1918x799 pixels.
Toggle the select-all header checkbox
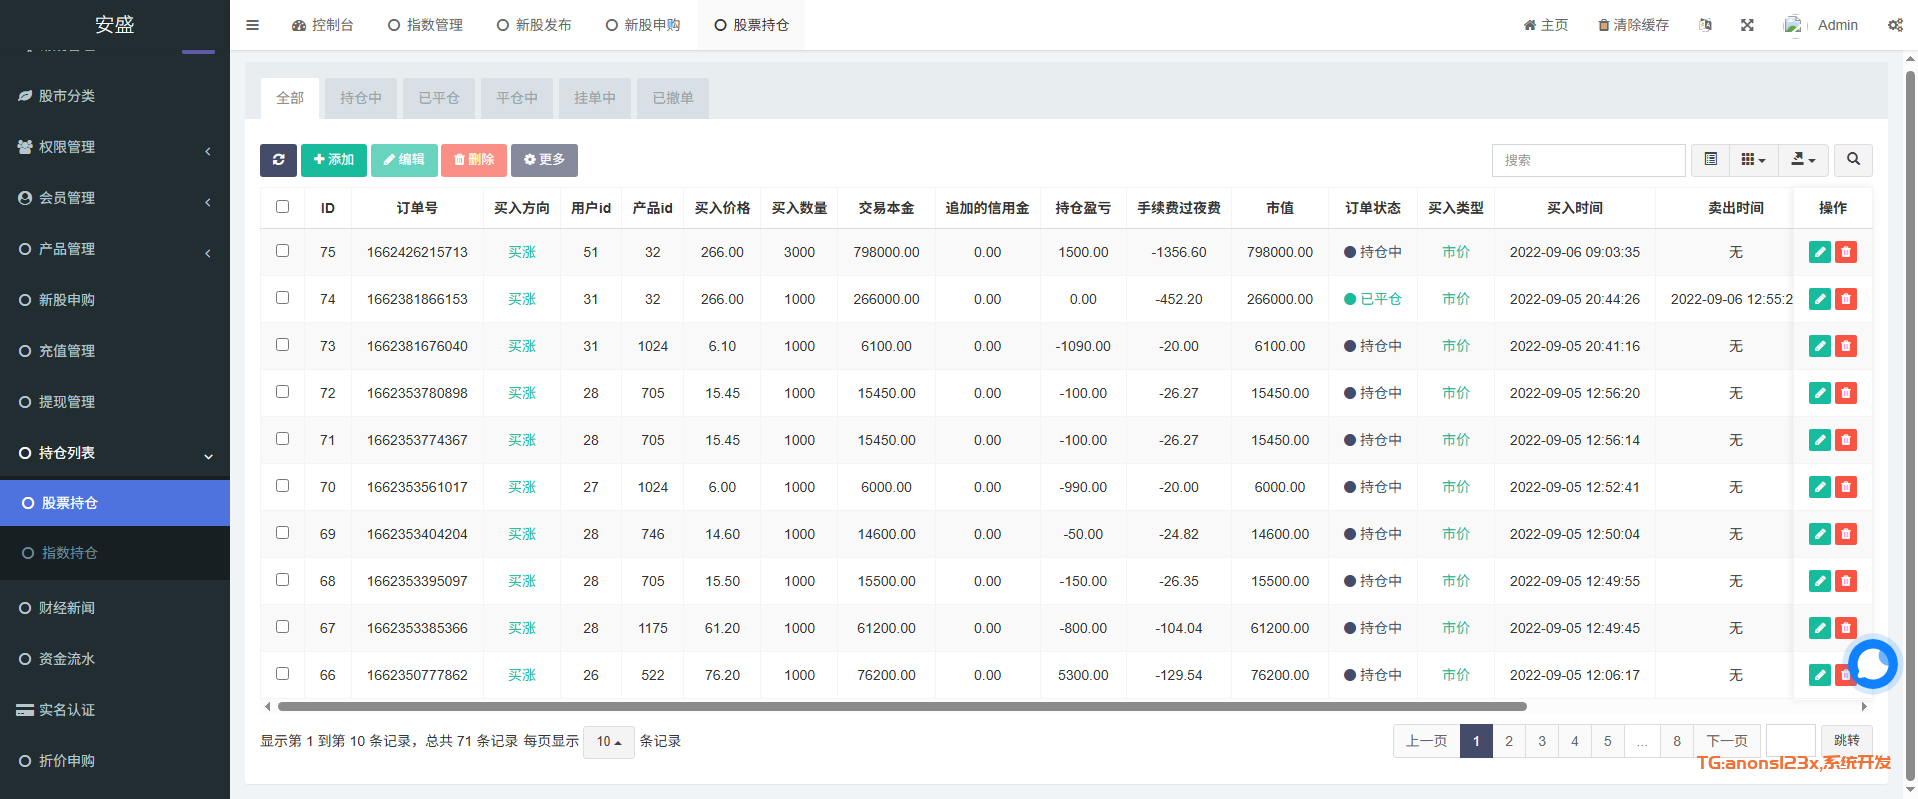coord(282,207)
